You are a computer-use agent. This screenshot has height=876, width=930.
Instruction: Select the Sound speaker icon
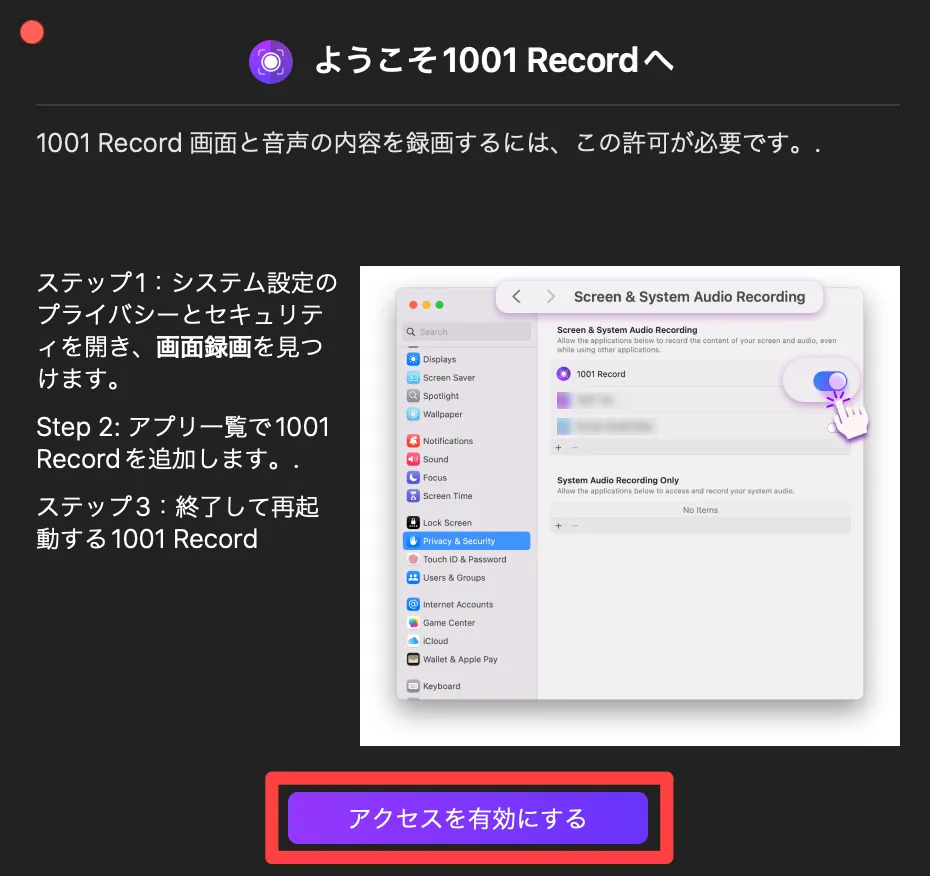point(413,459)
